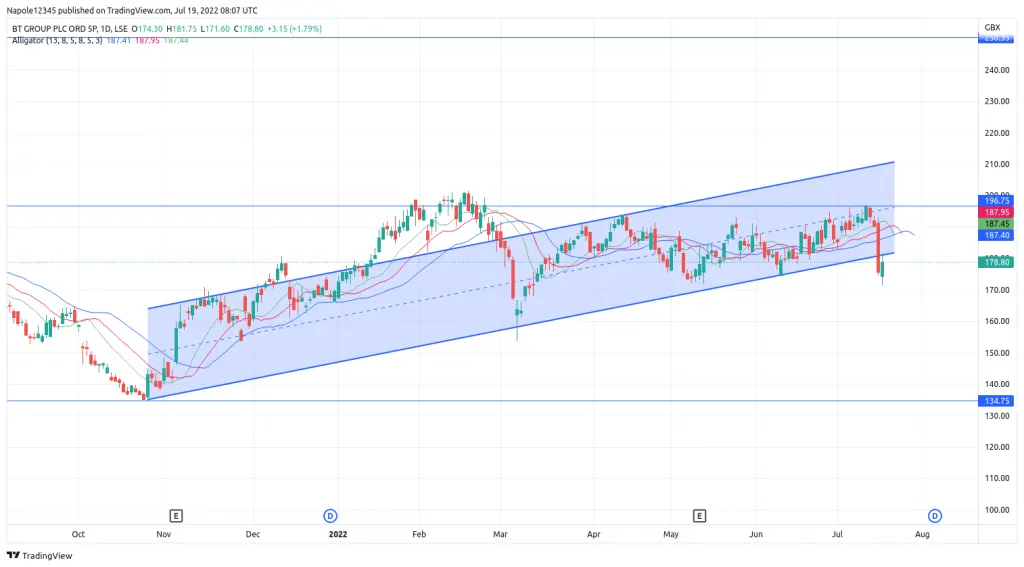Click the '2022' label on time axis
Viewport: 1024px width, 567px height.
338,534
